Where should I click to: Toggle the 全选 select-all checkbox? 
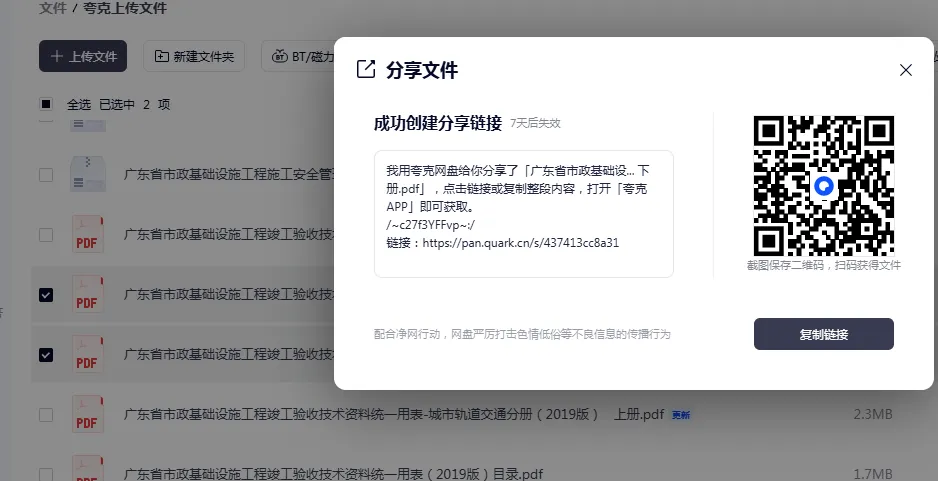coord(46,104)
